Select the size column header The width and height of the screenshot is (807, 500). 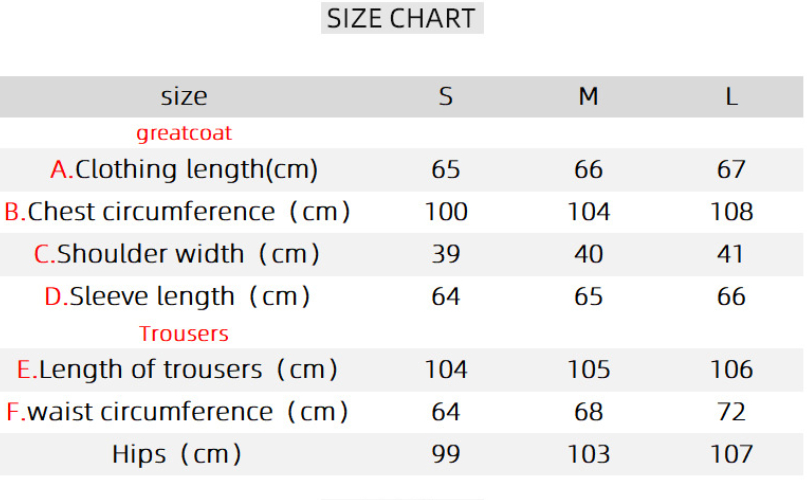(x=184, y=97)
